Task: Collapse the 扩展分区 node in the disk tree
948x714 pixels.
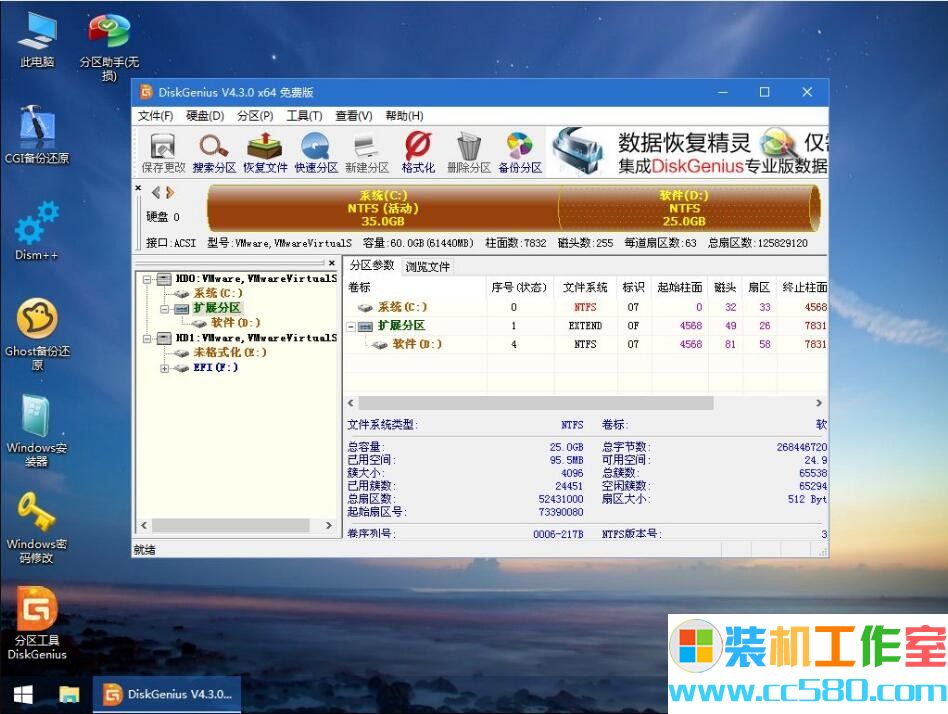Action: point(164,308)
